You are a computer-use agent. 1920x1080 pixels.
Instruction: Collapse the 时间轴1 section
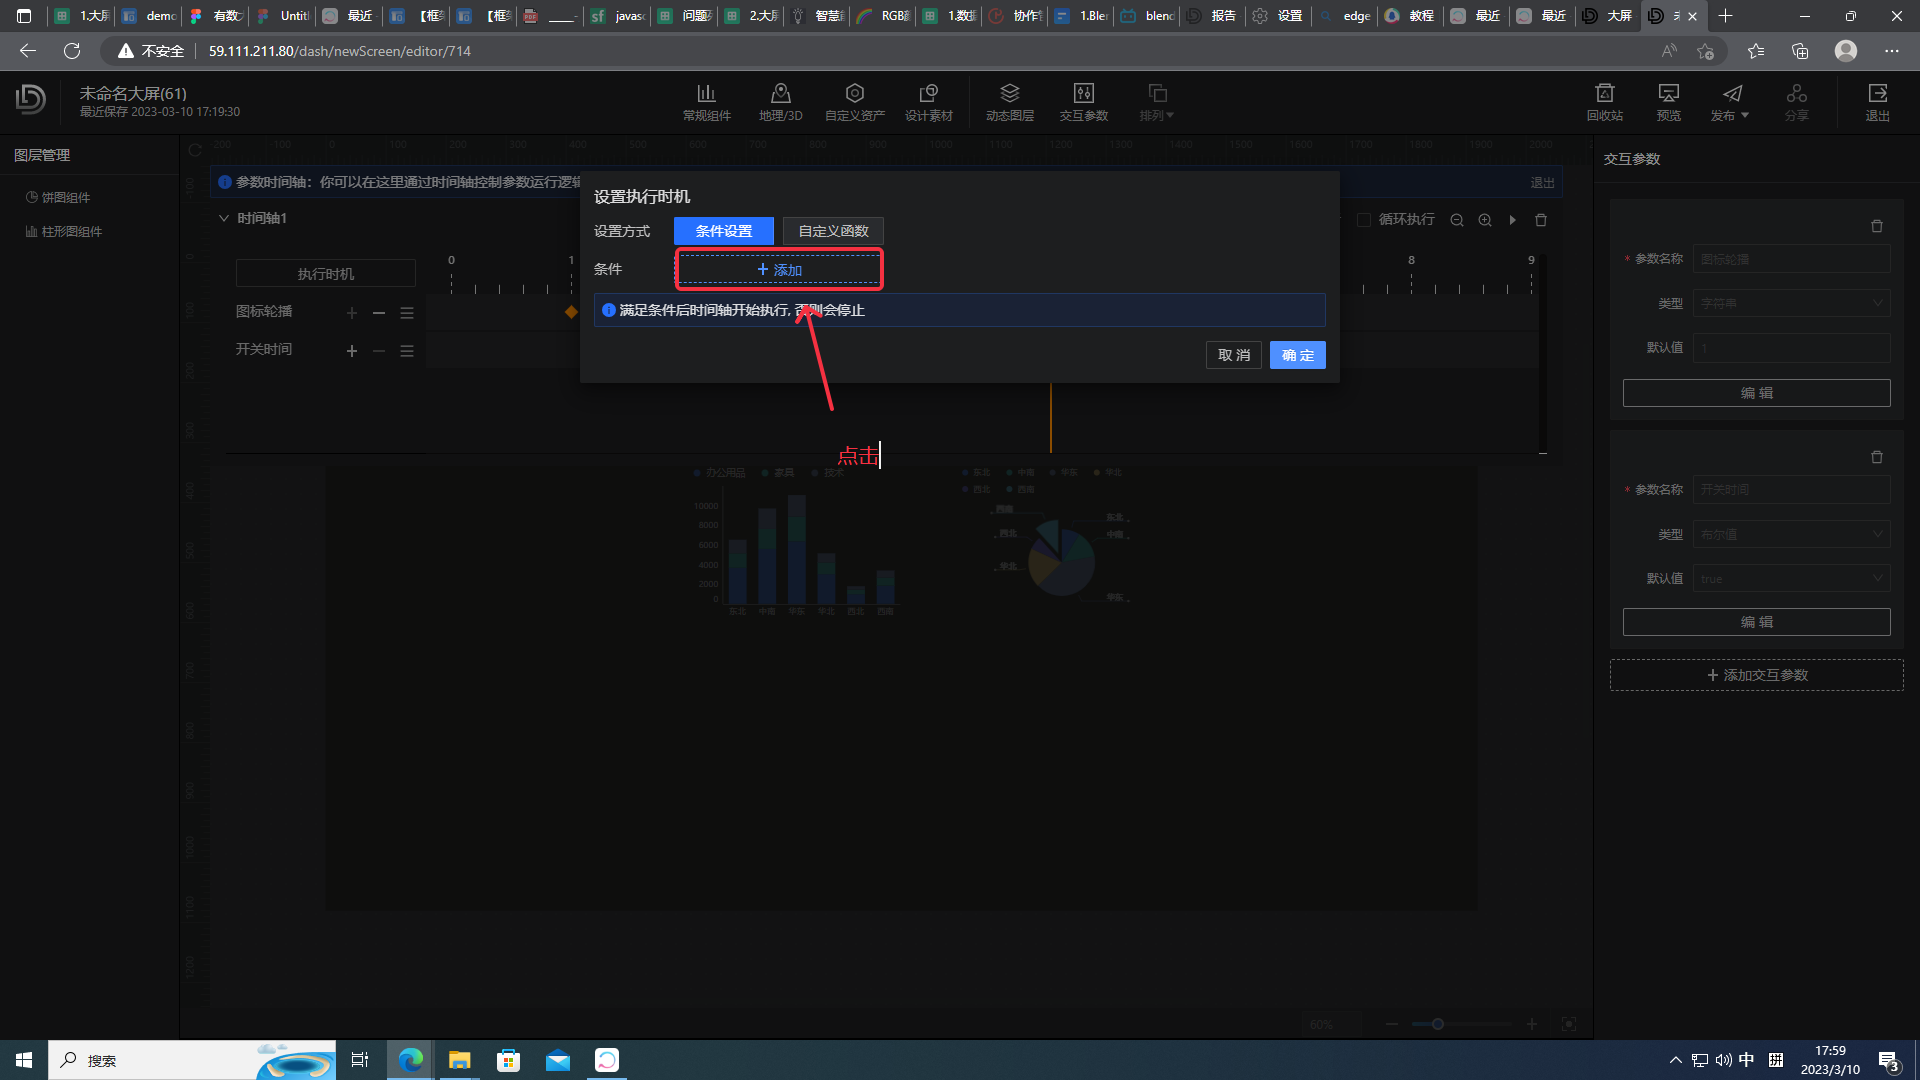224,218
